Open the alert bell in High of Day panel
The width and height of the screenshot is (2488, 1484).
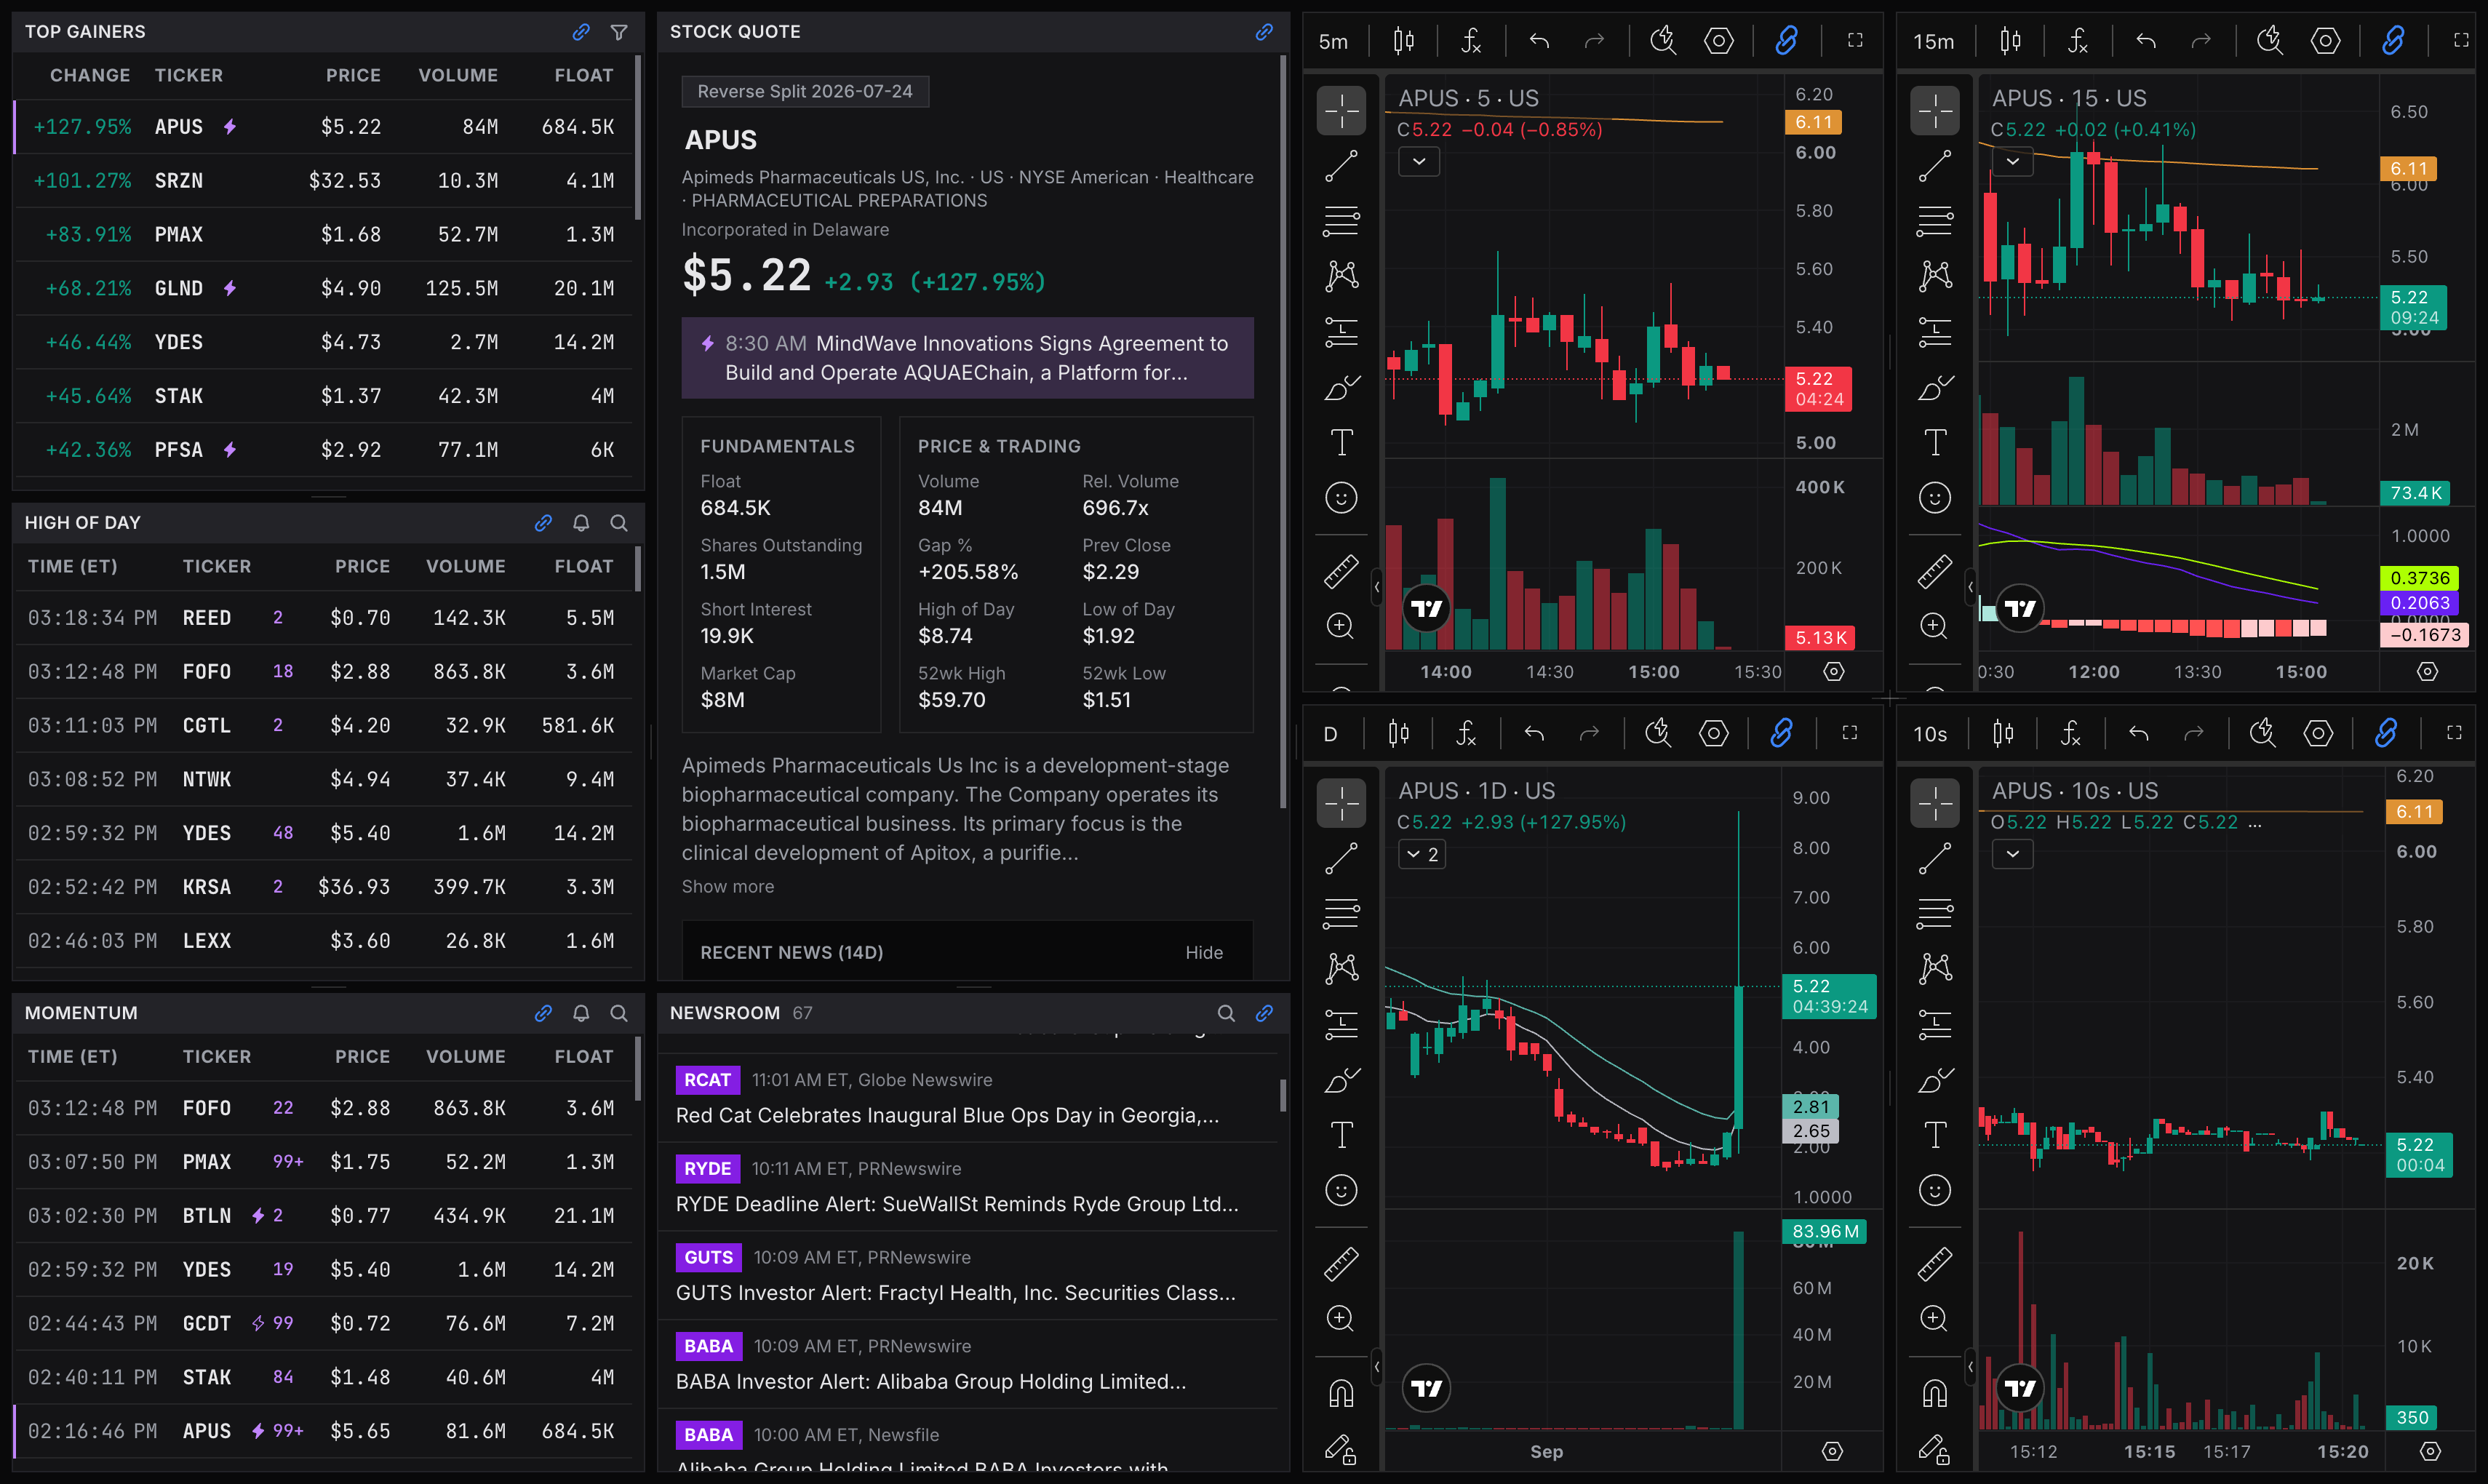click(x=581, y=523)
